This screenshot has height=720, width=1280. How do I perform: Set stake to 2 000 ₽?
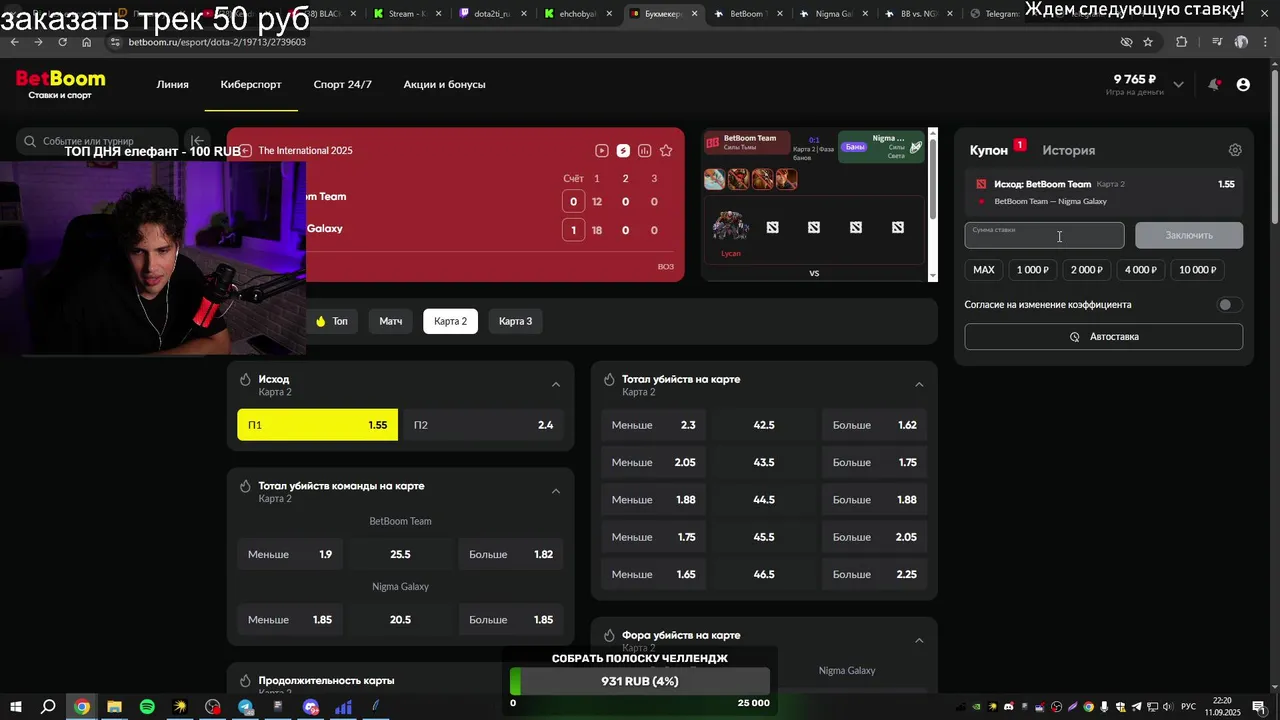1086,270
